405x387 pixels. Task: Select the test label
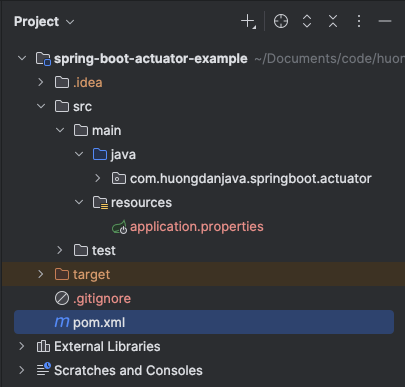tap(104, 251)
